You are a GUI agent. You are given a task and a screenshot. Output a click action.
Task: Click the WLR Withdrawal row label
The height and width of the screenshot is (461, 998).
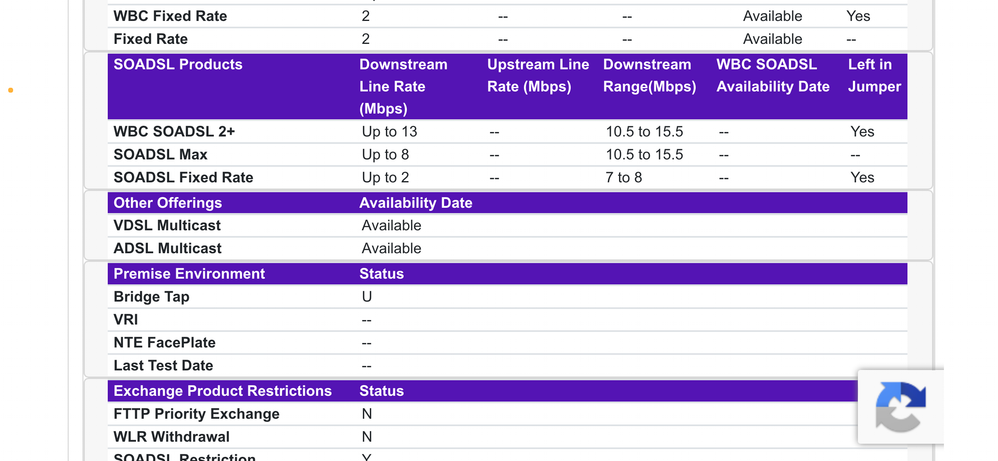171,437
